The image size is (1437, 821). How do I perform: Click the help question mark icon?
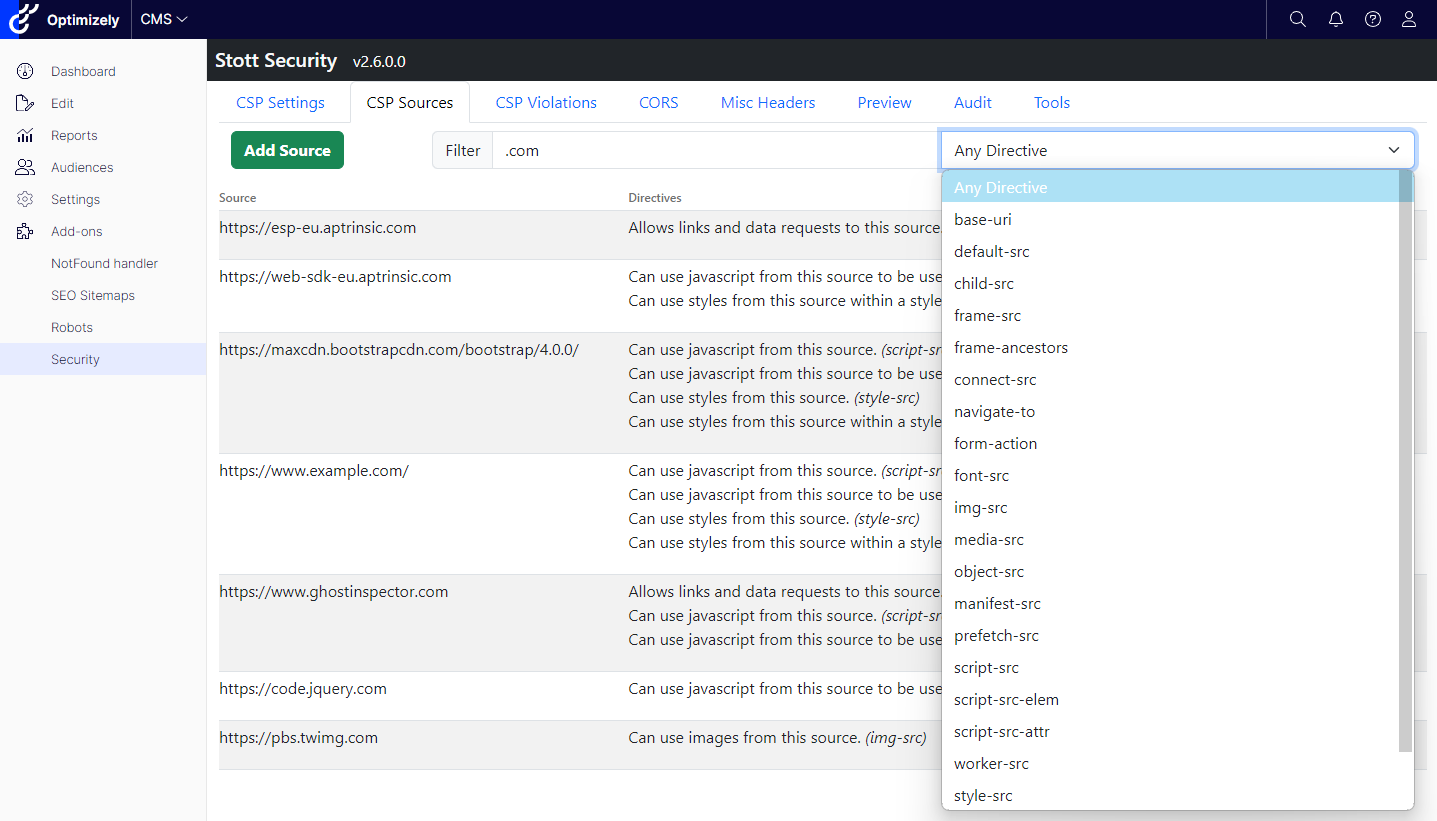click(x=1373, y=19)
